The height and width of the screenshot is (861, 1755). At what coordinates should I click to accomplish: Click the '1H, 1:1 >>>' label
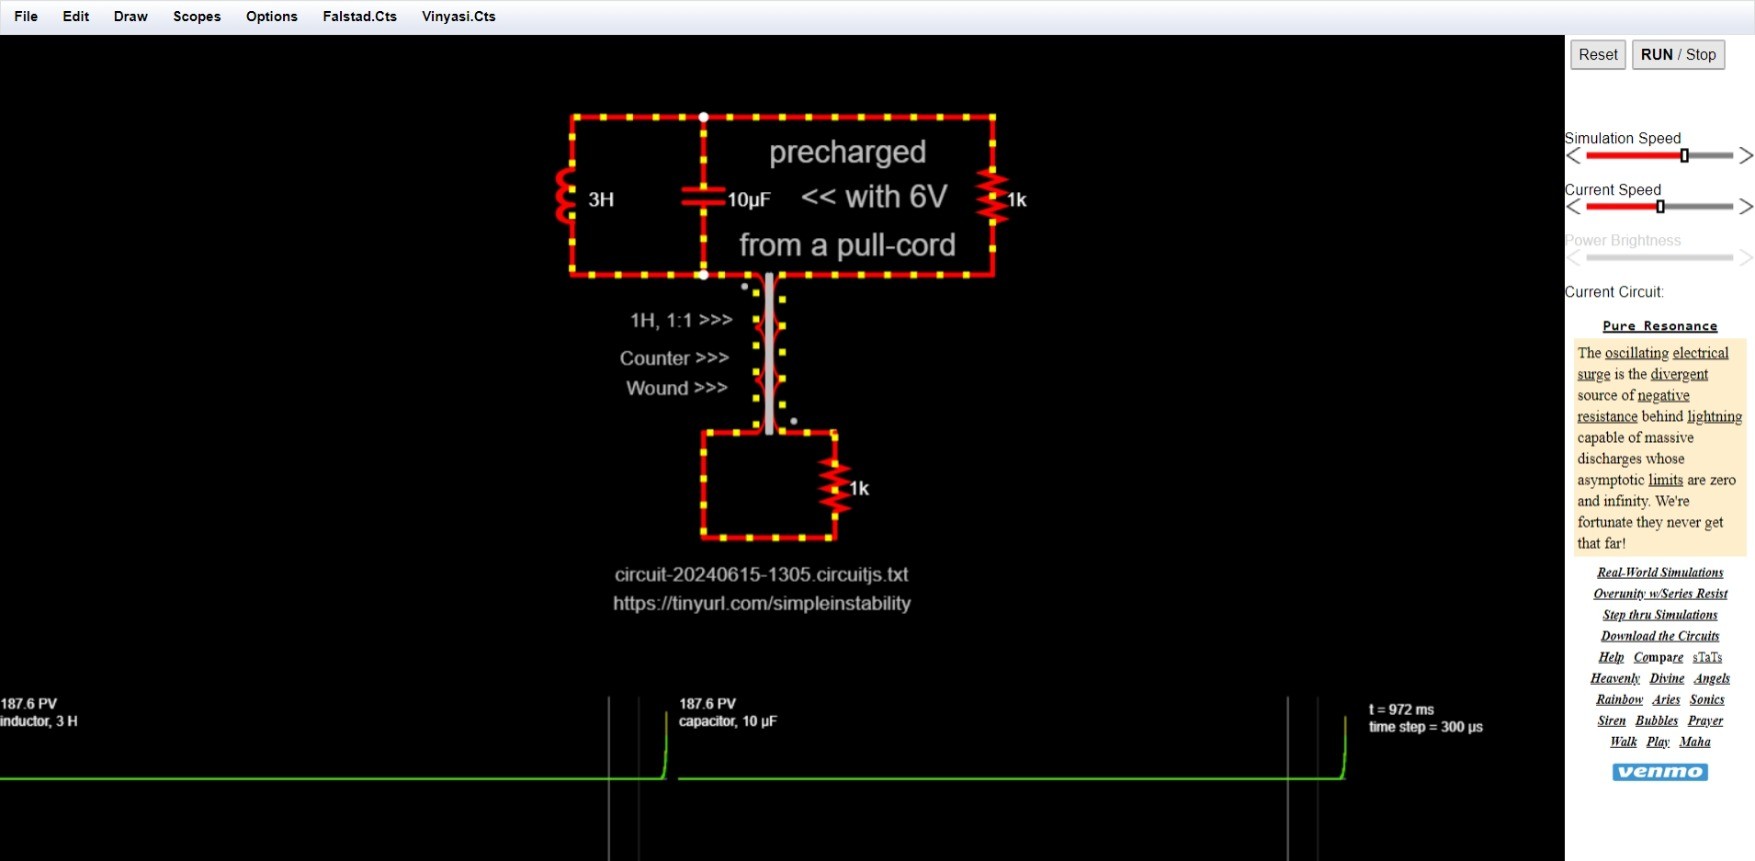(x=681, y=320)
